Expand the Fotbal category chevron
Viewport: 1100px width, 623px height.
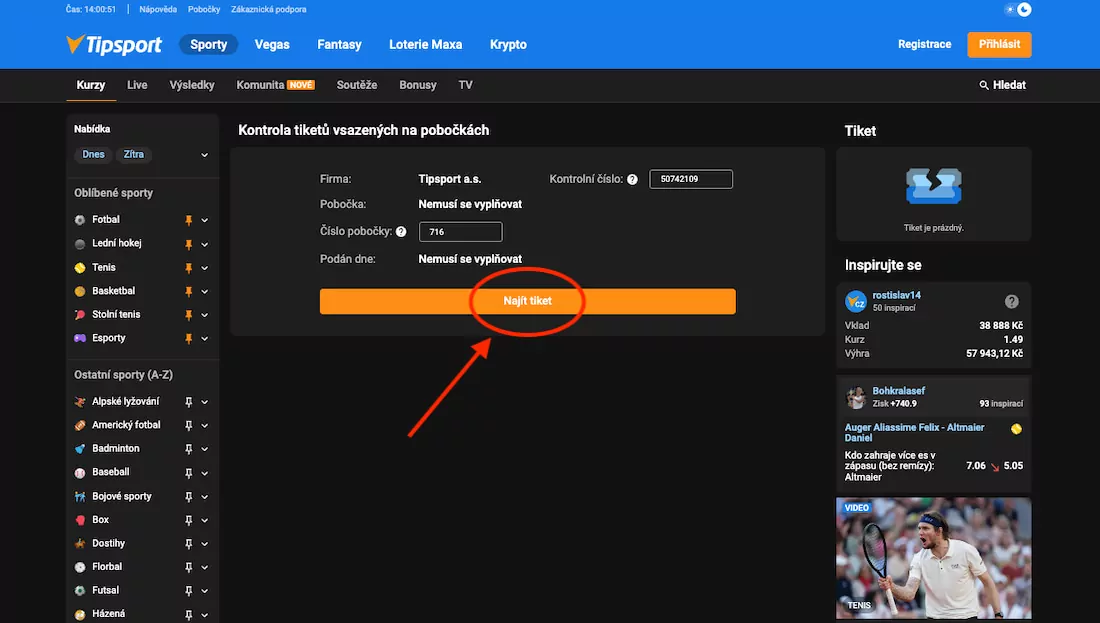[205, 219]
